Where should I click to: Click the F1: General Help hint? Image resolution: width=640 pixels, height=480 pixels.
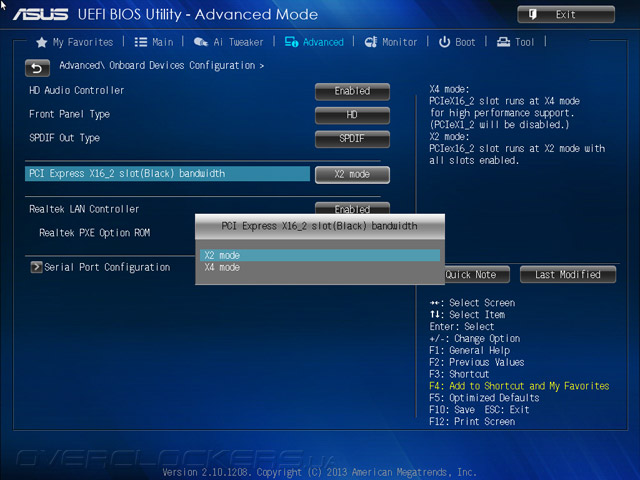coord(469,350)
